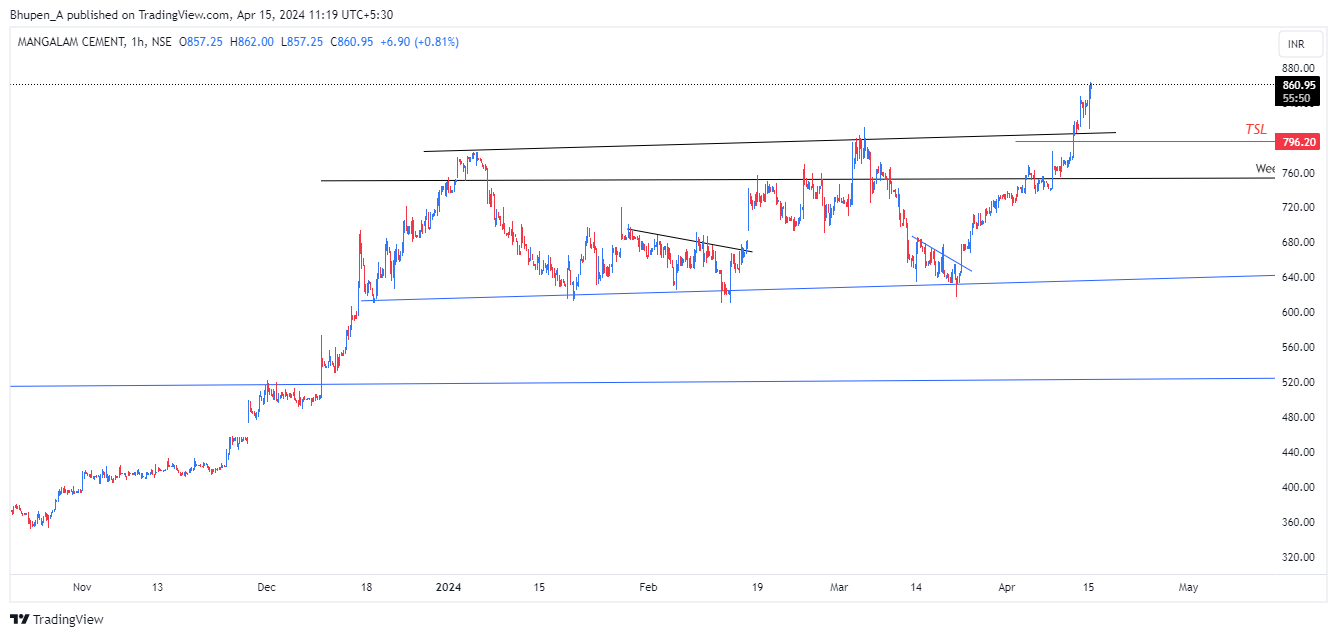Click the Apr label on time axis

[1006, 588]
